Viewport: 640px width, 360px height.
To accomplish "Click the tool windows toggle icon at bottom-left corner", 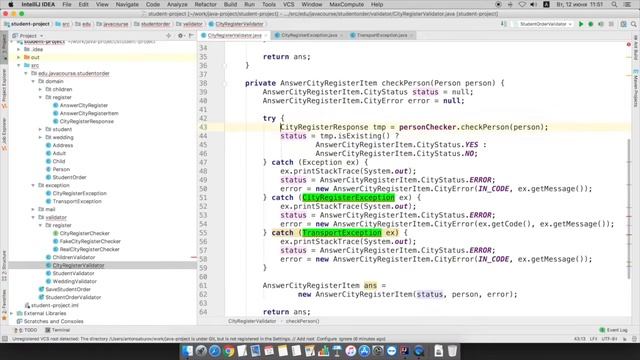I will [x=4, y=339].
